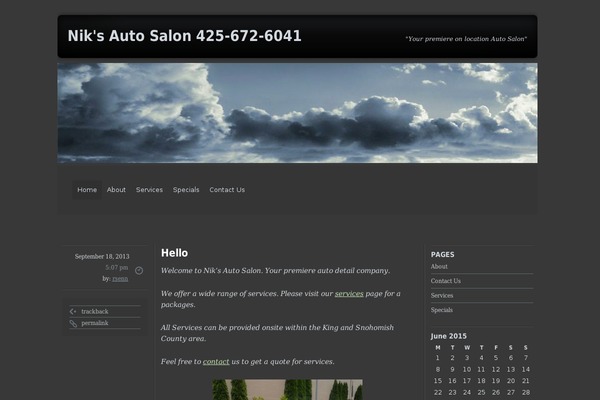
Task: Select day 18 in the calendar
Action: tap(481, 381)
